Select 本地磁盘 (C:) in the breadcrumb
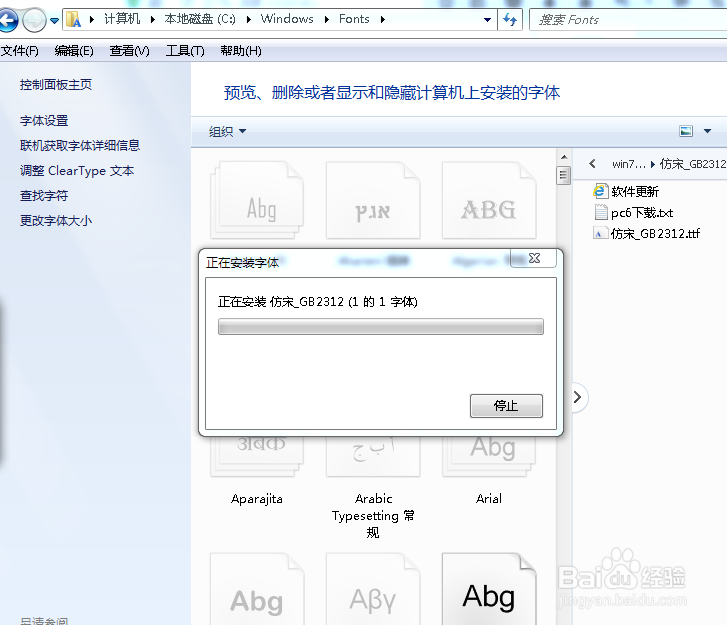The height and width of the screenshot is (625, 727). click(x=200, y=19)
